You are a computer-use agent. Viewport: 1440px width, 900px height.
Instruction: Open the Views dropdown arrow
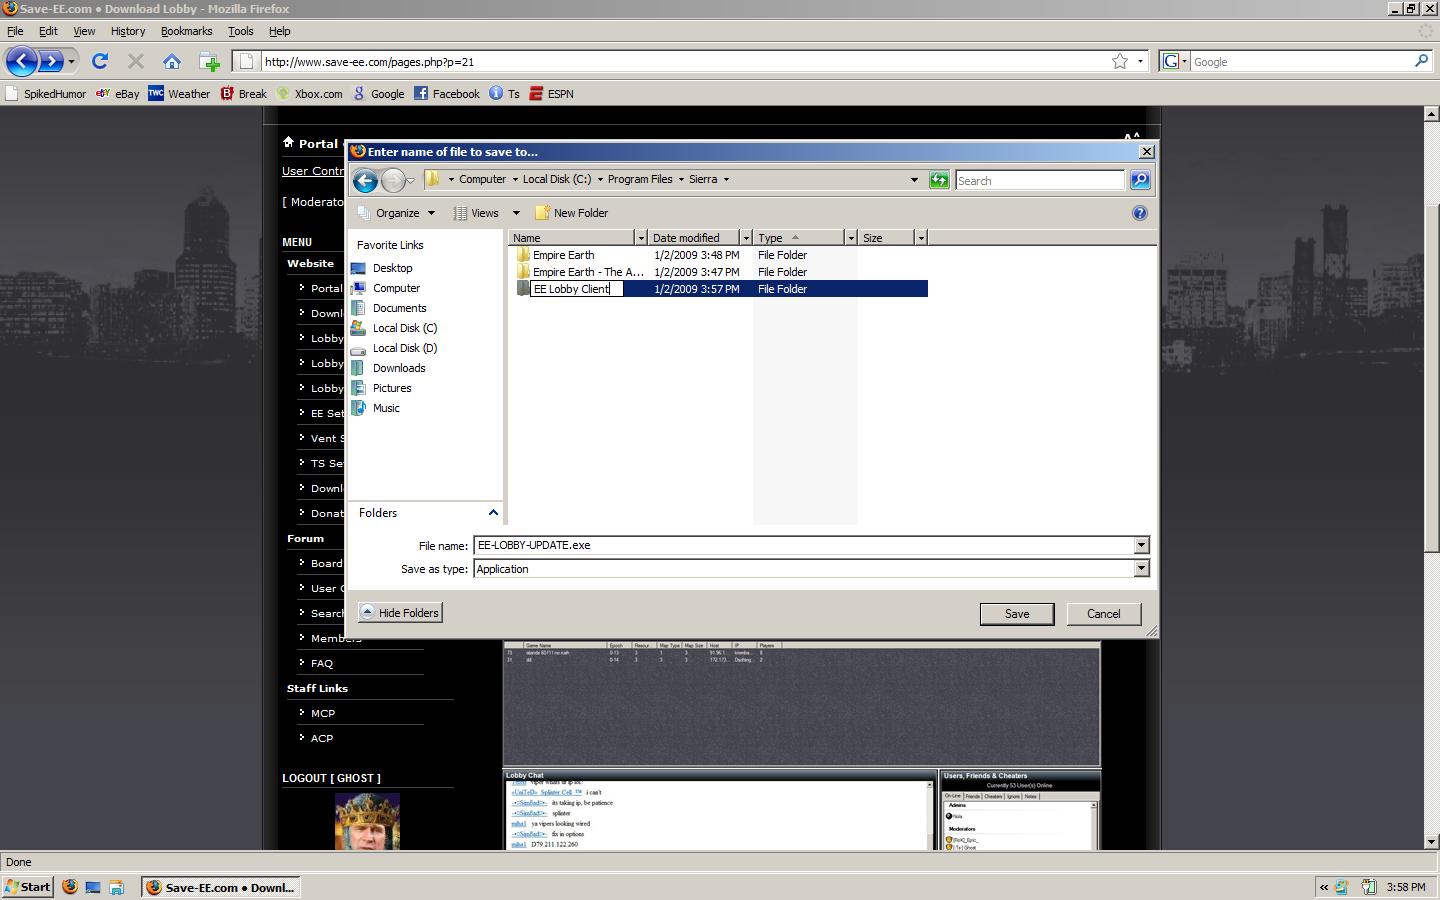pos(516,213)
